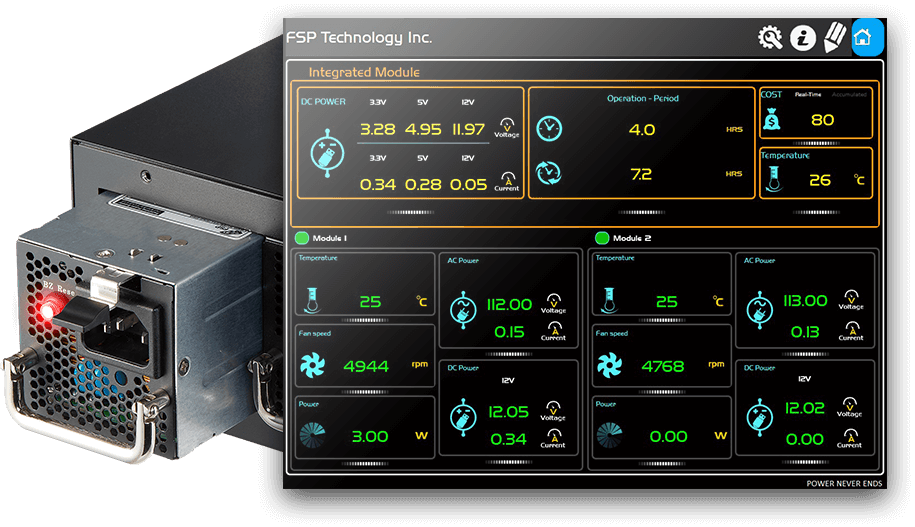Click Module 2 DC voltage 12.02
The image size is (915, 527).
pos(805,408)
